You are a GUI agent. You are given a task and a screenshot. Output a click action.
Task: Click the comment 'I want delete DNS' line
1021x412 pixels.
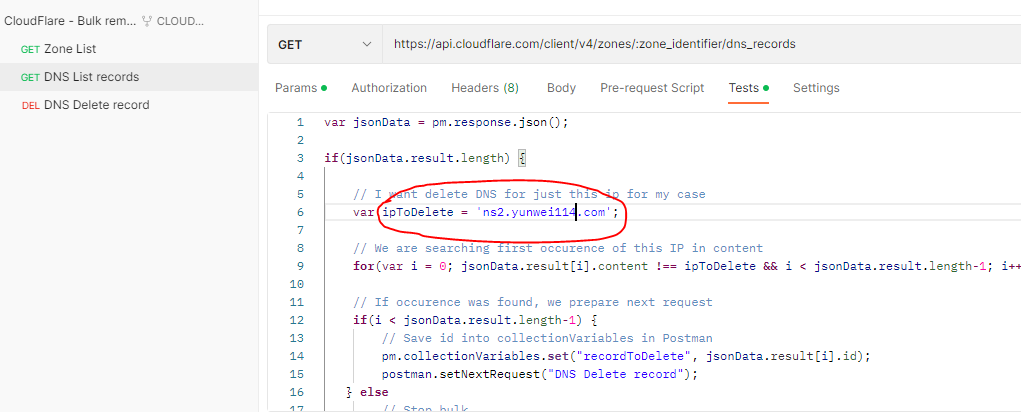click(529, 194)
